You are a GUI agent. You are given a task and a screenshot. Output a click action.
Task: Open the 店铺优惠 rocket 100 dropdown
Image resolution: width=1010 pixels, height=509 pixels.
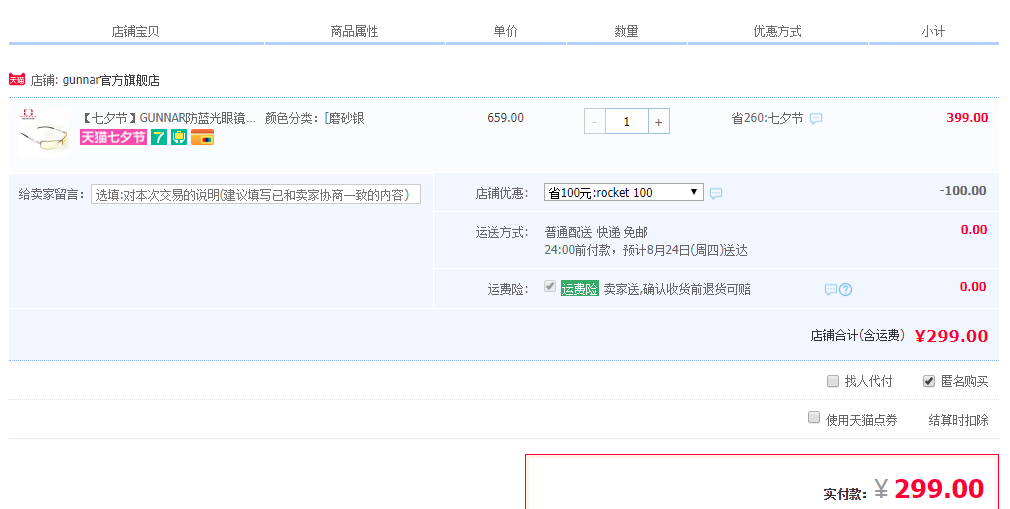(624, 192)
